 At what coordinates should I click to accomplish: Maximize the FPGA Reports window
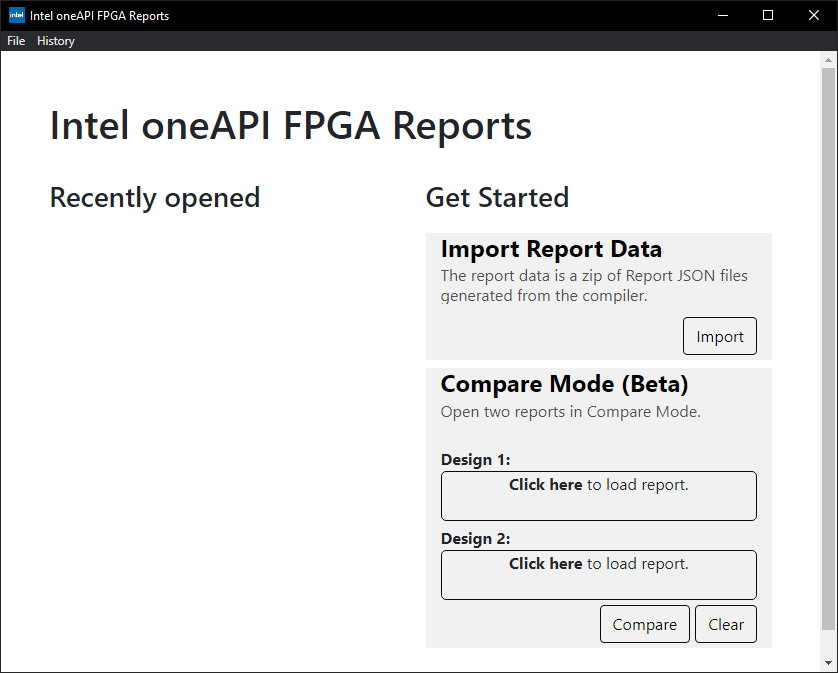[768, 15]
